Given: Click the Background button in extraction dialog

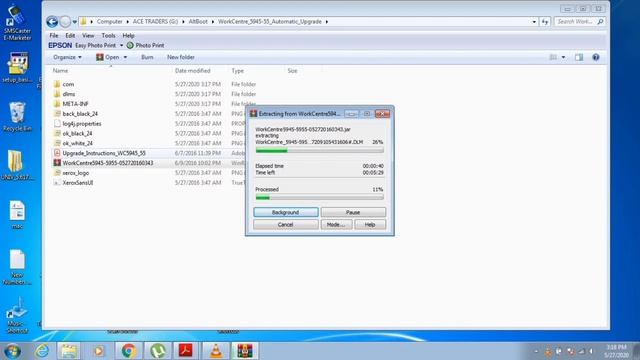Looking at the screenshot, I should click(286, 212).
